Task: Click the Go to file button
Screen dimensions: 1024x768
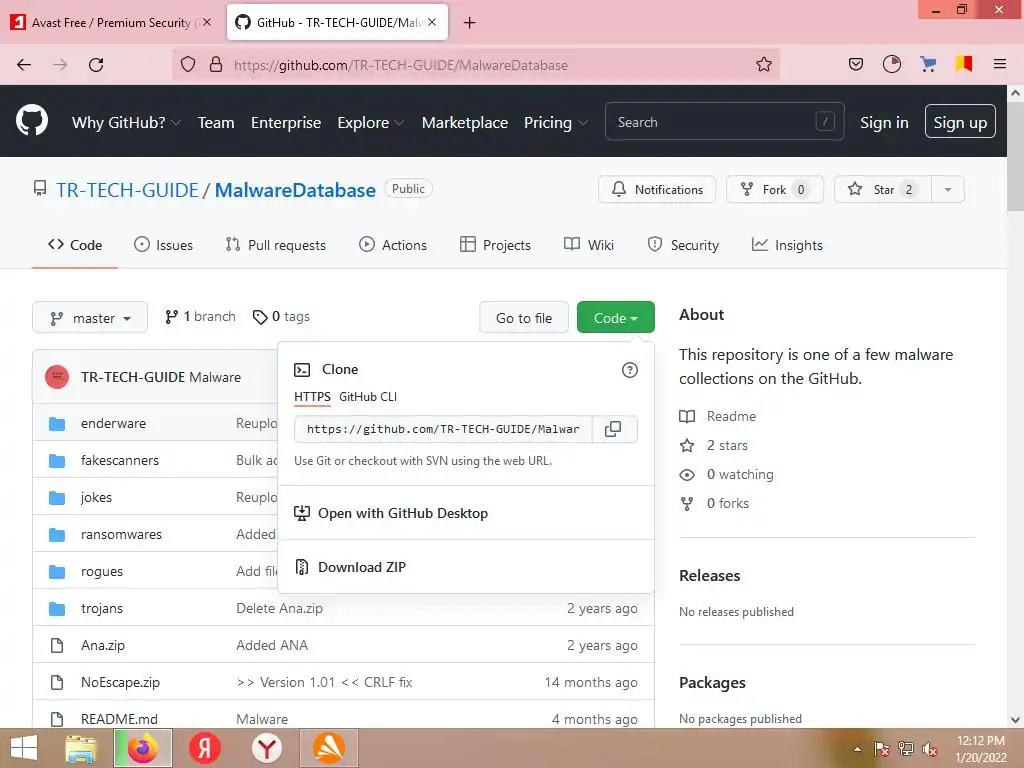Action: [x=524, y=318]
